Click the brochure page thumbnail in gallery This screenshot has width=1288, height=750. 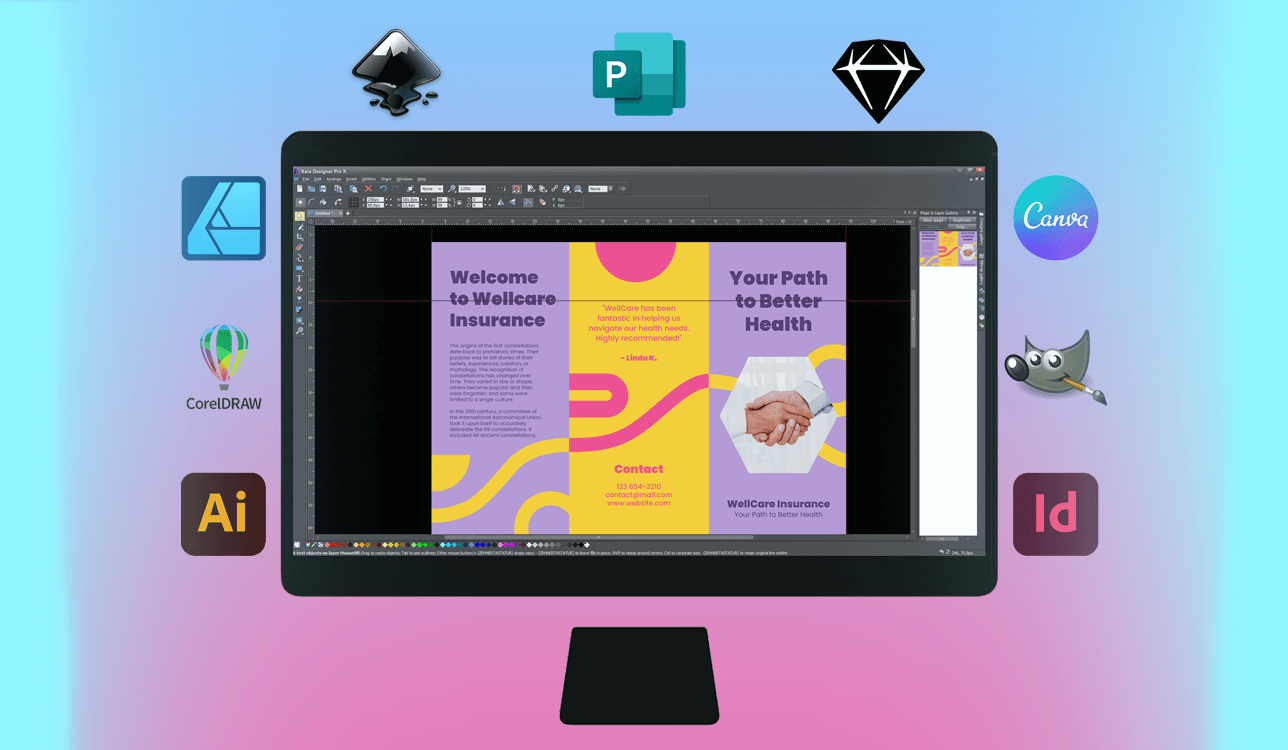pos(948,248)
